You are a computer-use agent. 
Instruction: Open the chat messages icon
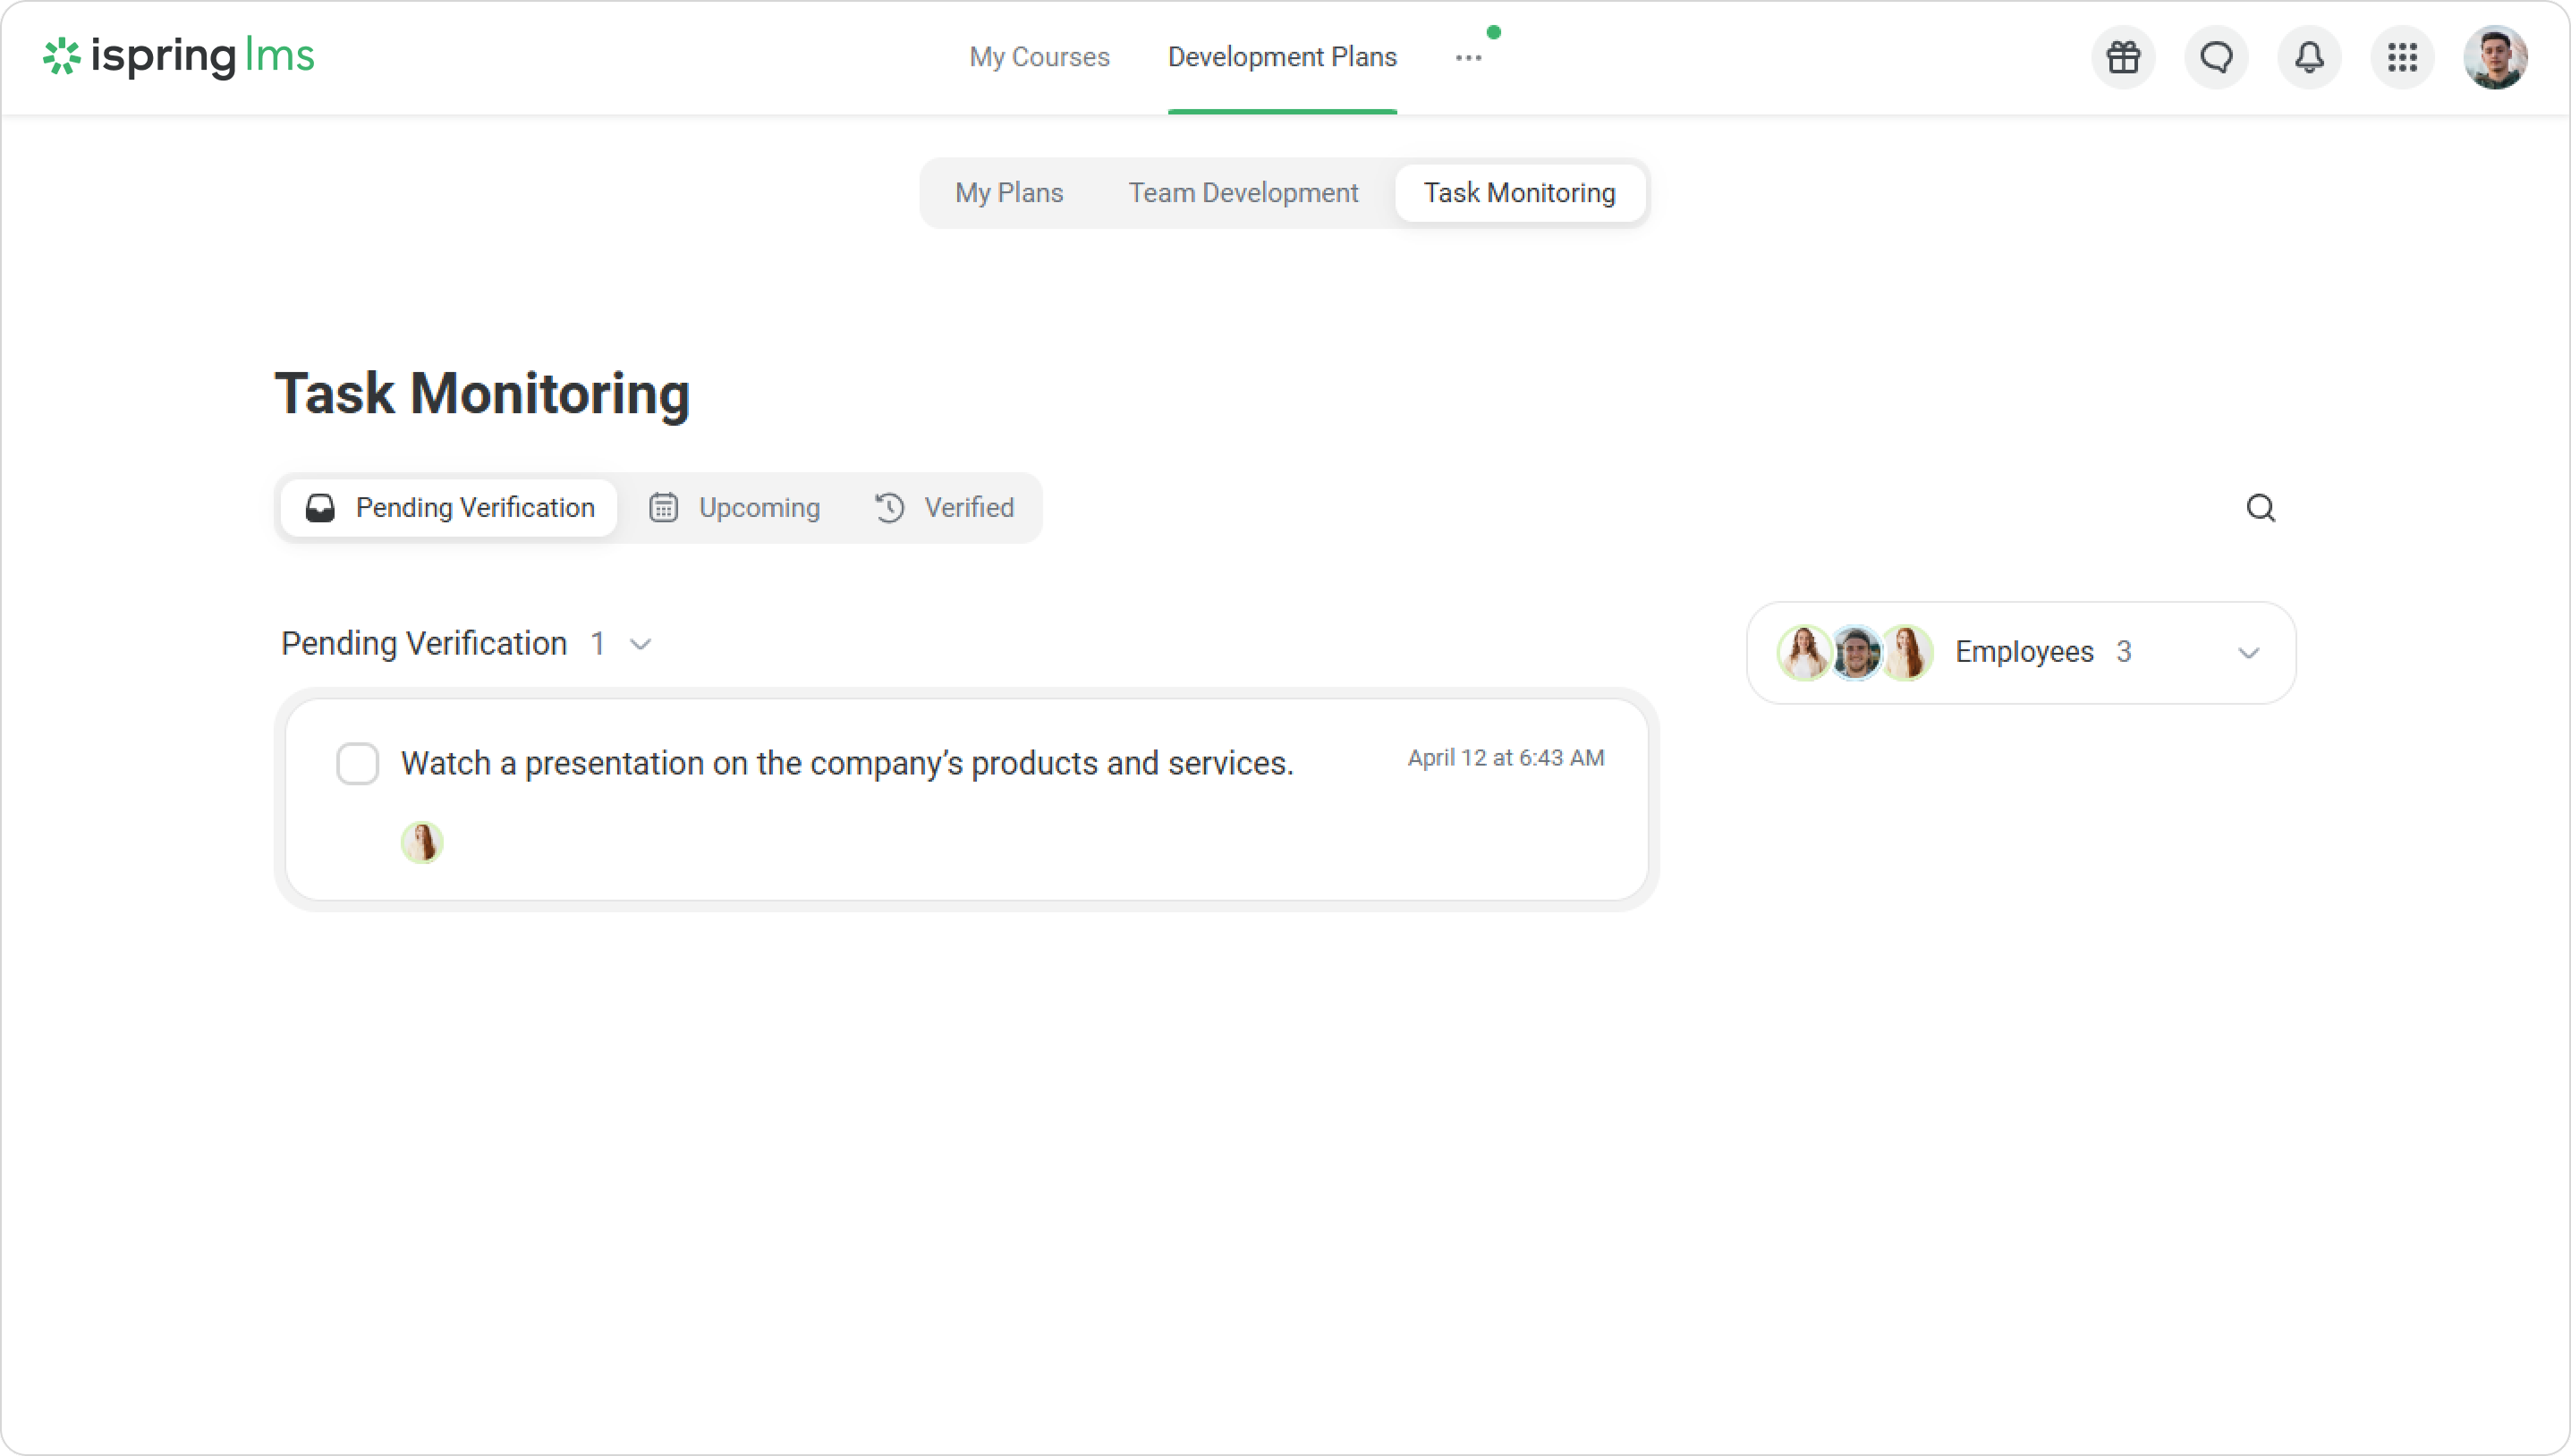click(2216, 58)
